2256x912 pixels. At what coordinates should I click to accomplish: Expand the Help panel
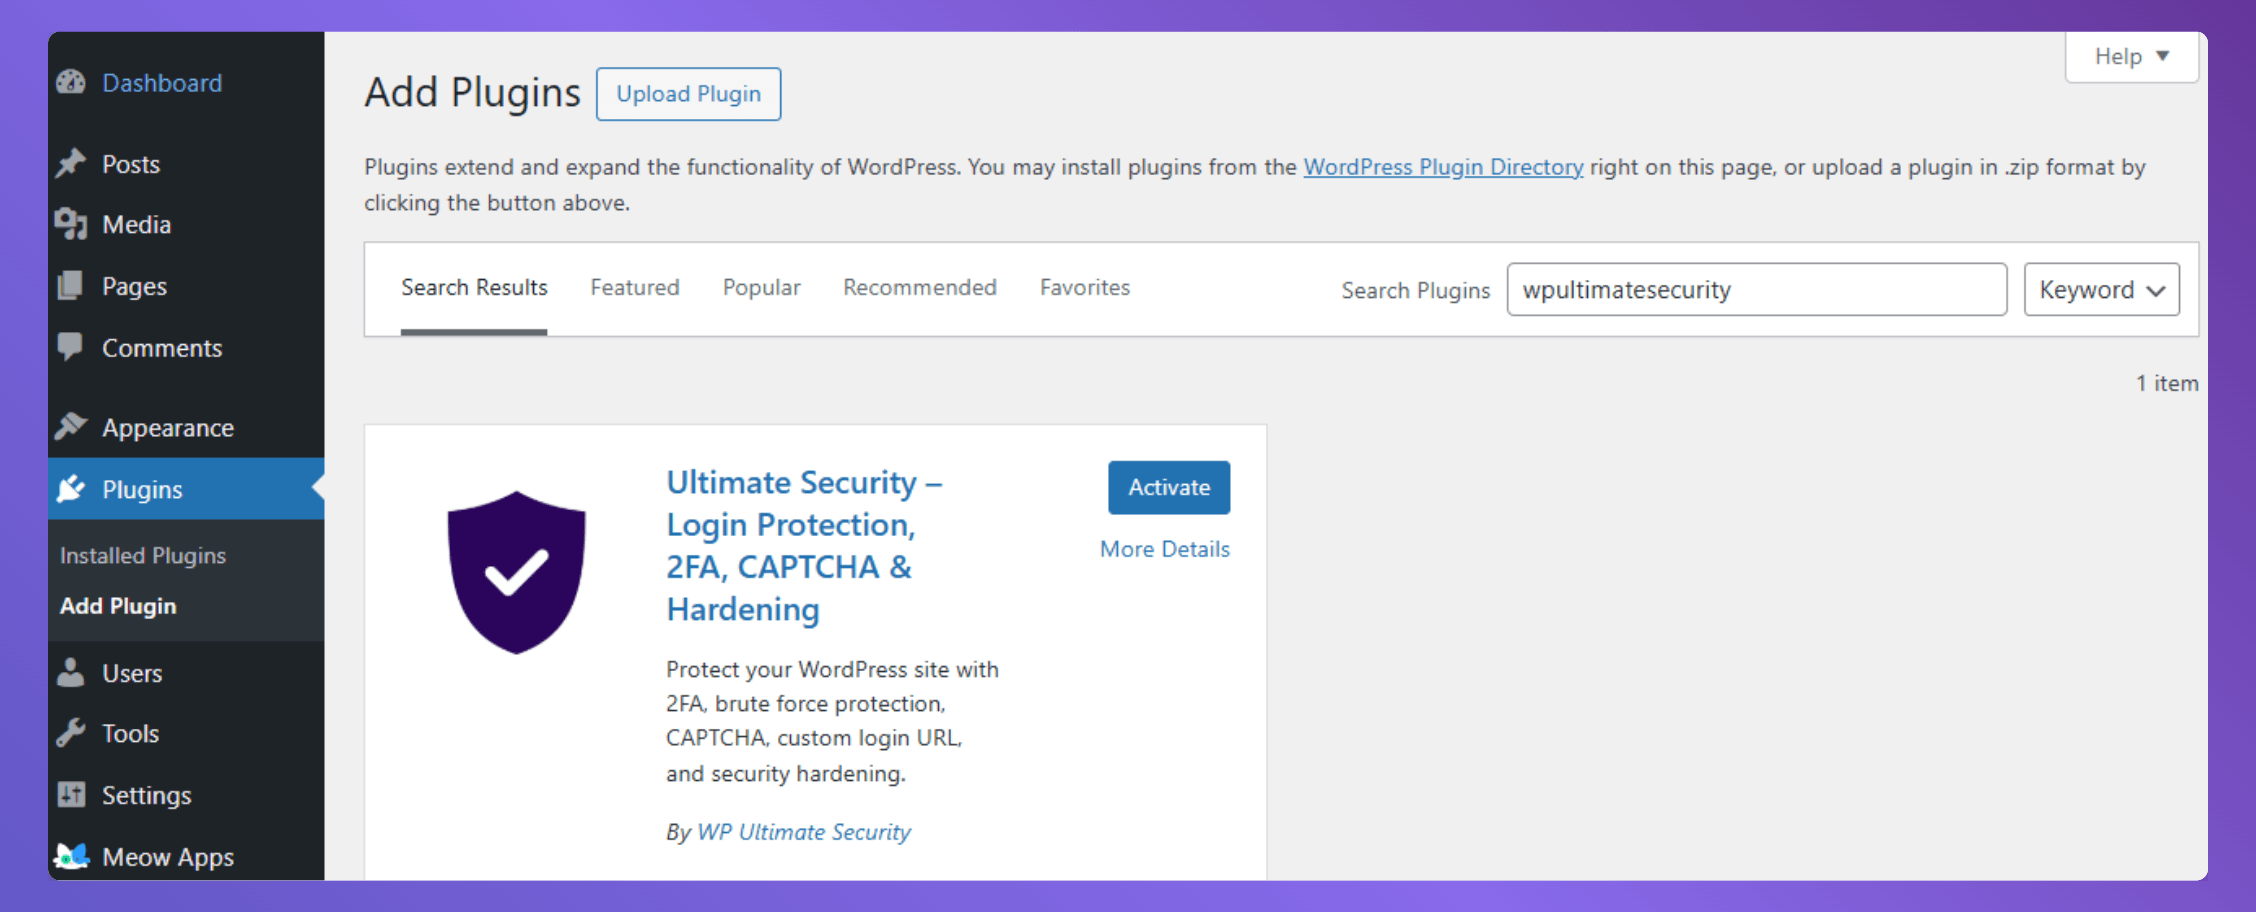[x=2131, y=57]
